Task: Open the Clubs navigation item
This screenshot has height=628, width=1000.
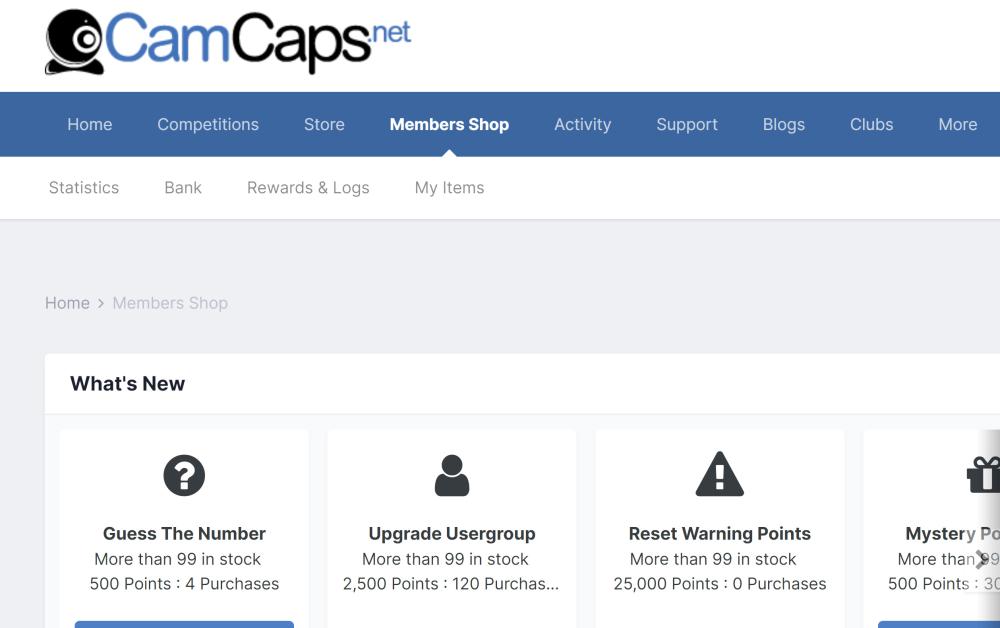Action: pos(871,125)
